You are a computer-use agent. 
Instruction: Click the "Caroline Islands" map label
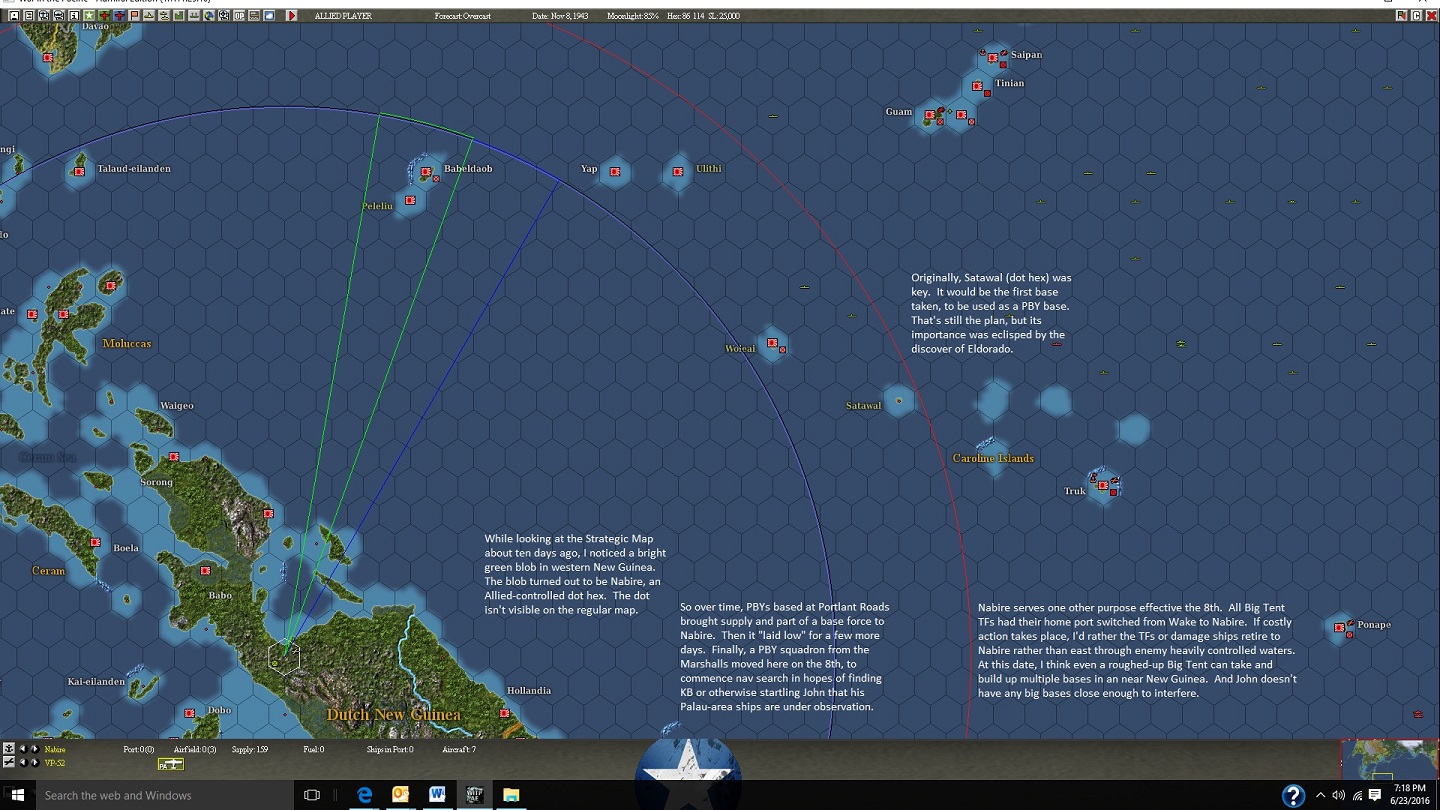pyautogui.click(x=993, y=458)
